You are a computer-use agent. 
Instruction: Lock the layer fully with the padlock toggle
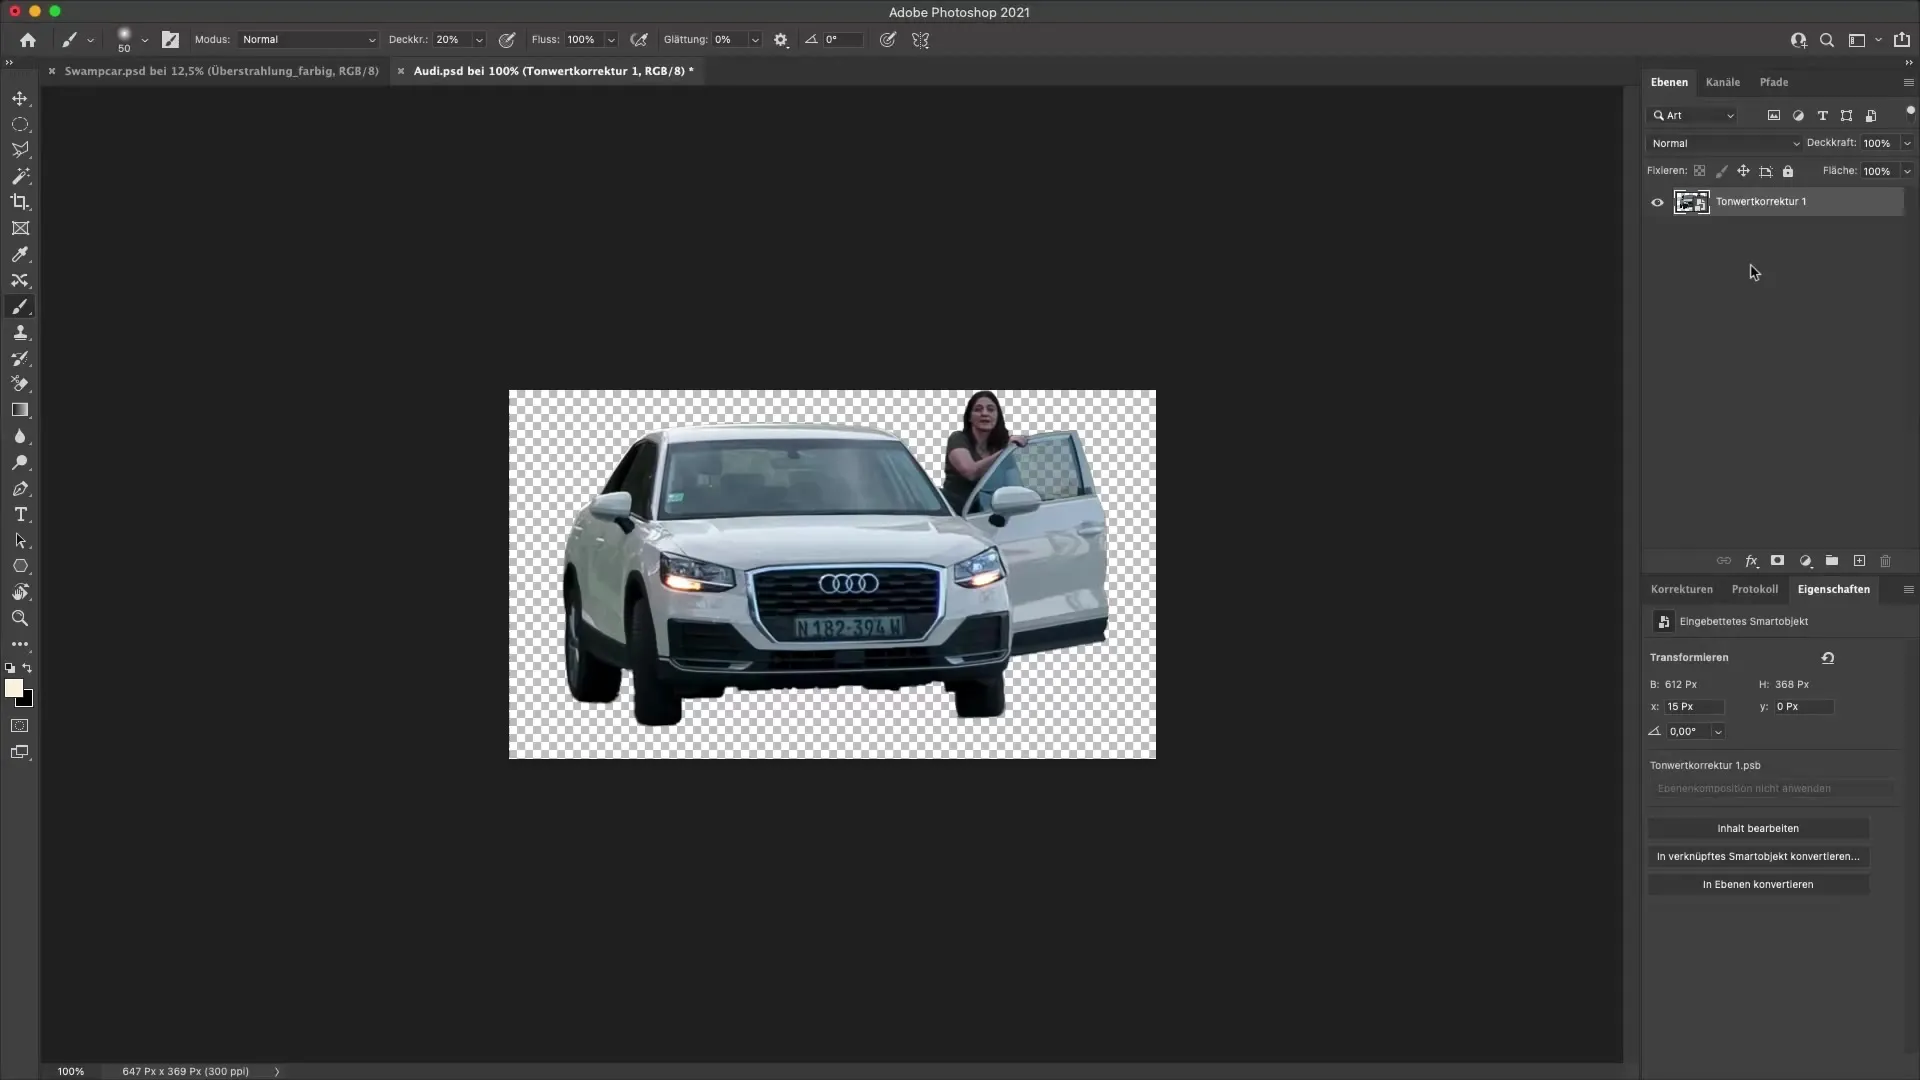(x=1789, y=171)
